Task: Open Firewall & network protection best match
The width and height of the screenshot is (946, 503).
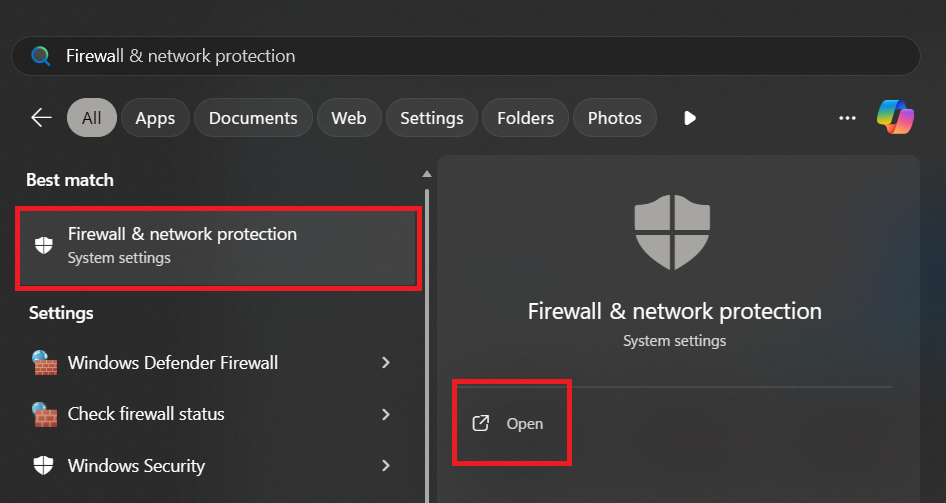Action: click(x=218, y=245)
